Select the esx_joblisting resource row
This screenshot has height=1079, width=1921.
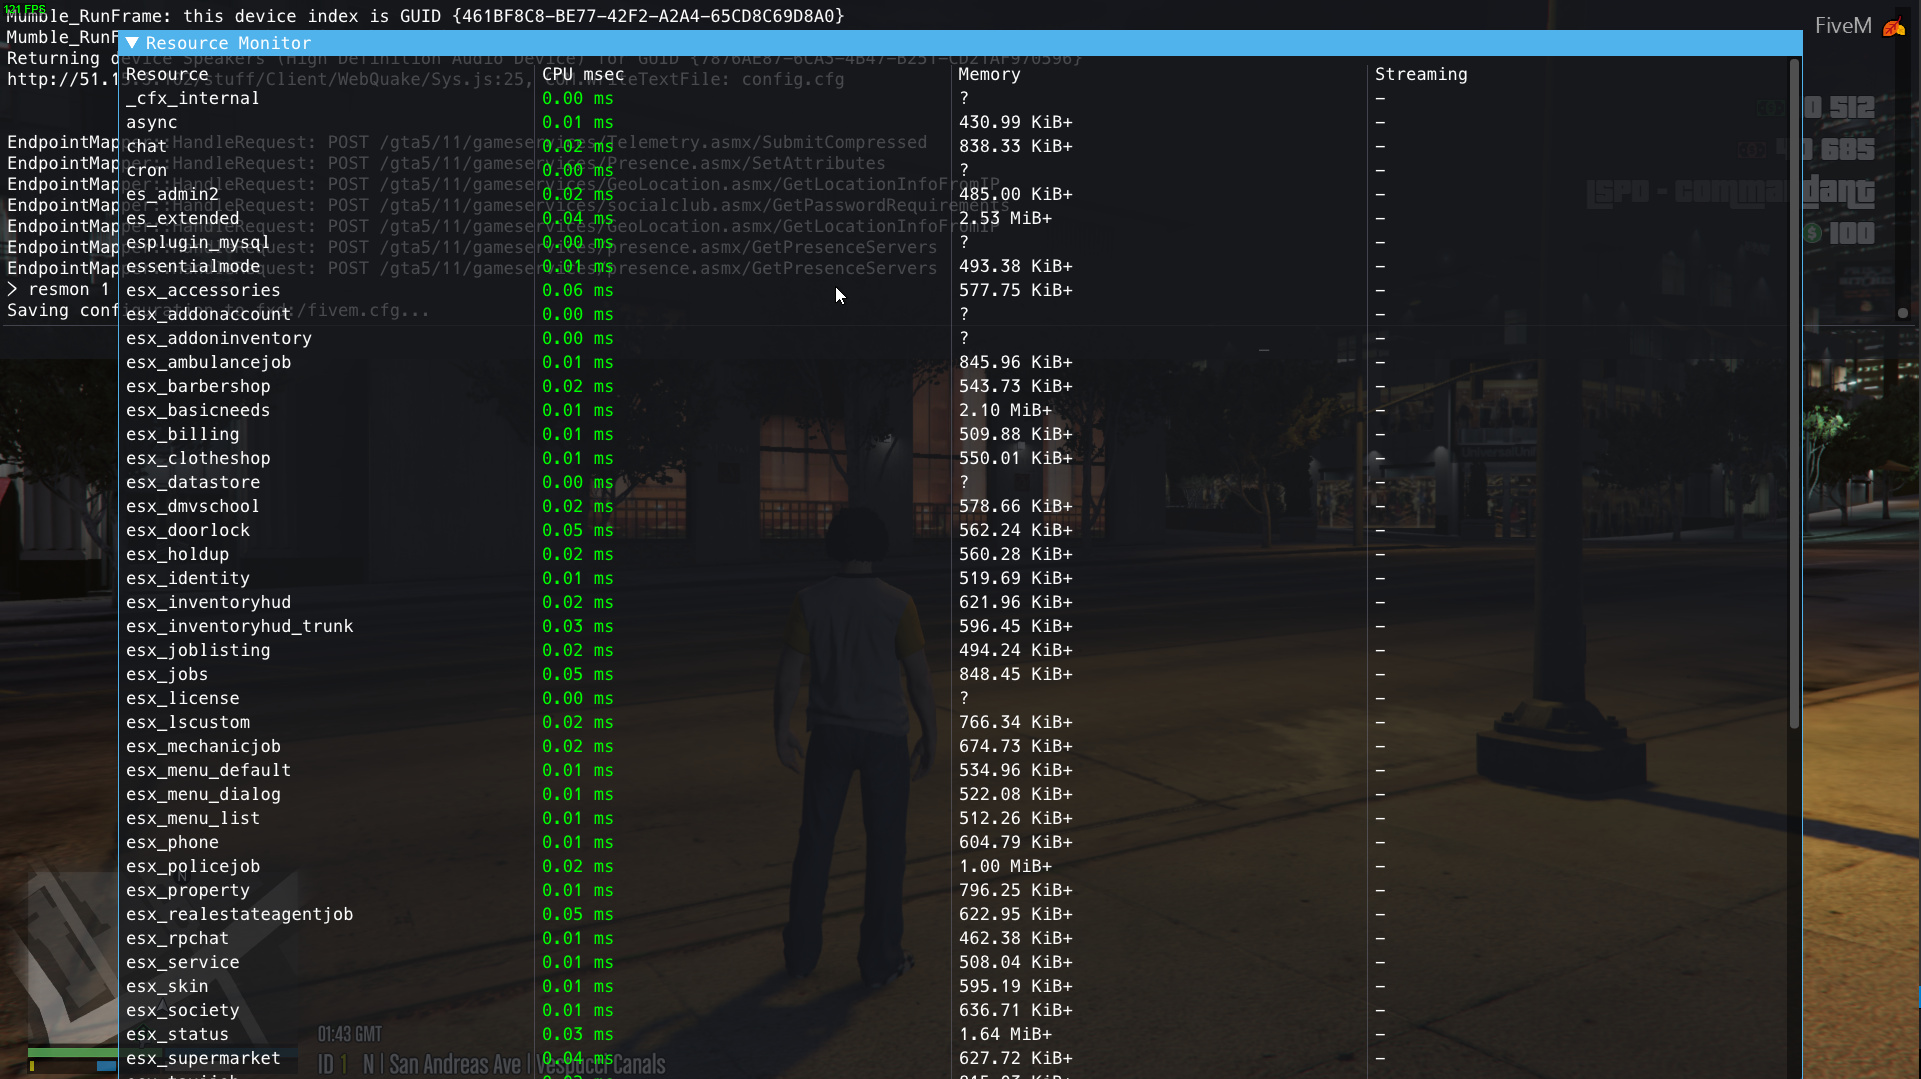[x=955, y=650]
